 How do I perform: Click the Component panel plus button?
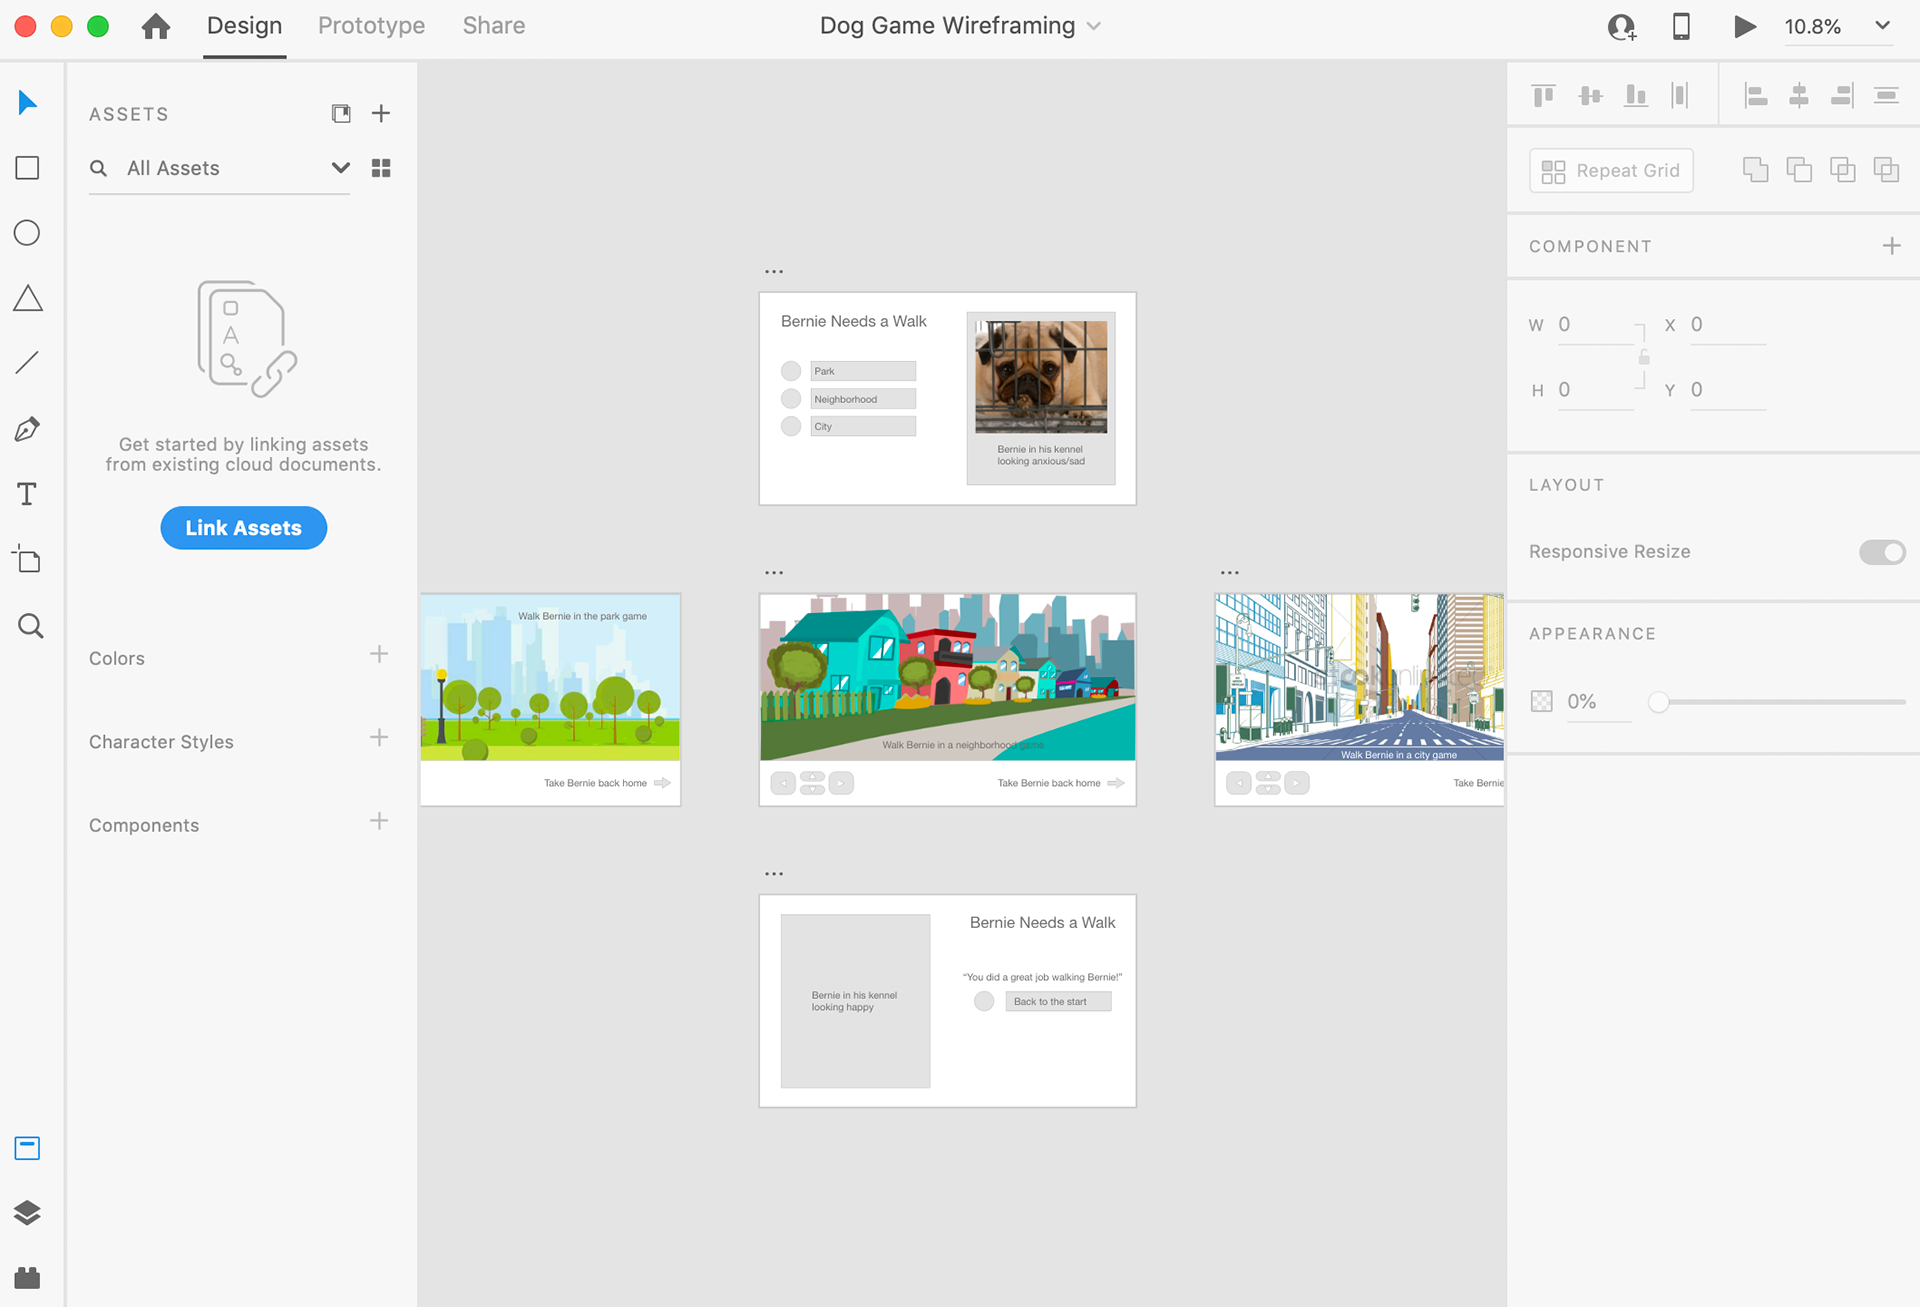(1891, 246)
